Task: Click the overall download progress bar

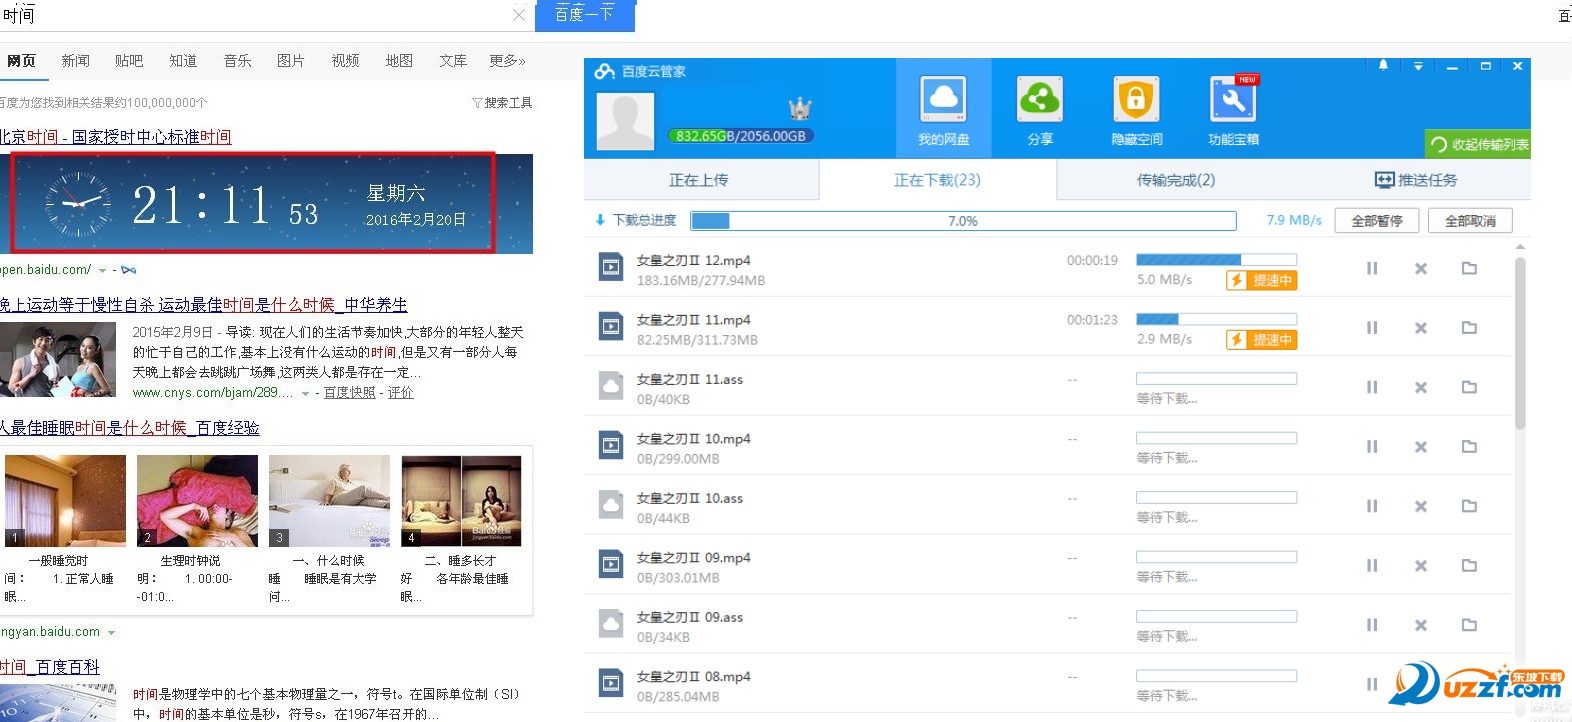Action: click(x=963, y=221)
